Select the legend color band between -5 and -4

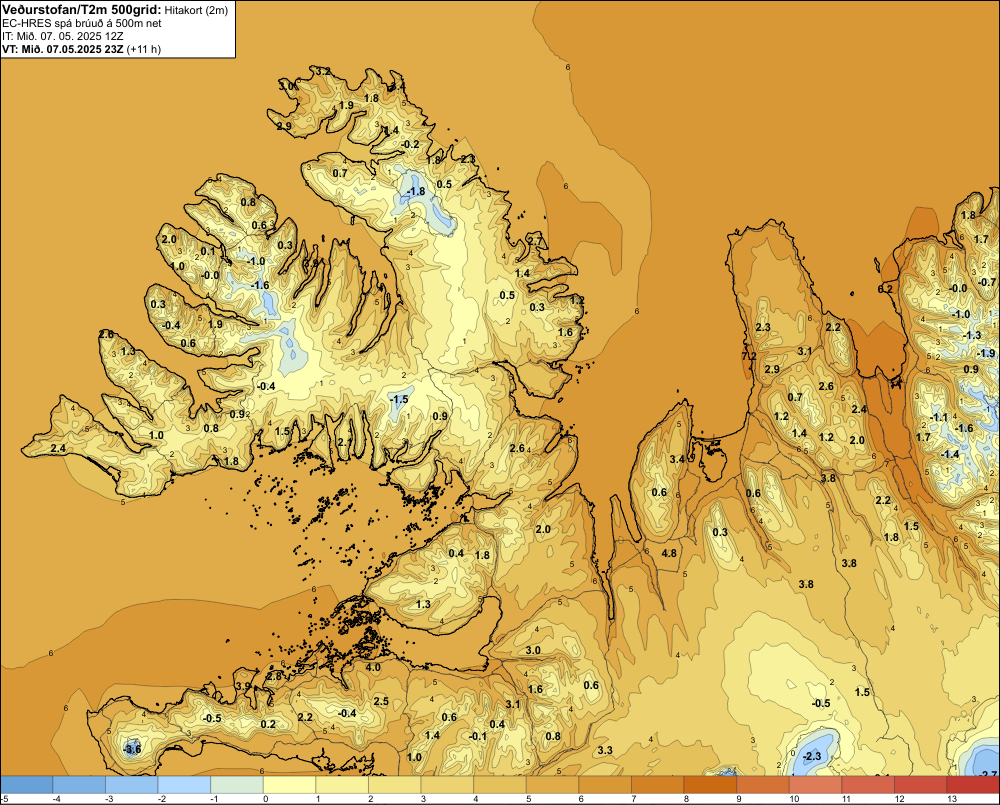pos(26,784)
